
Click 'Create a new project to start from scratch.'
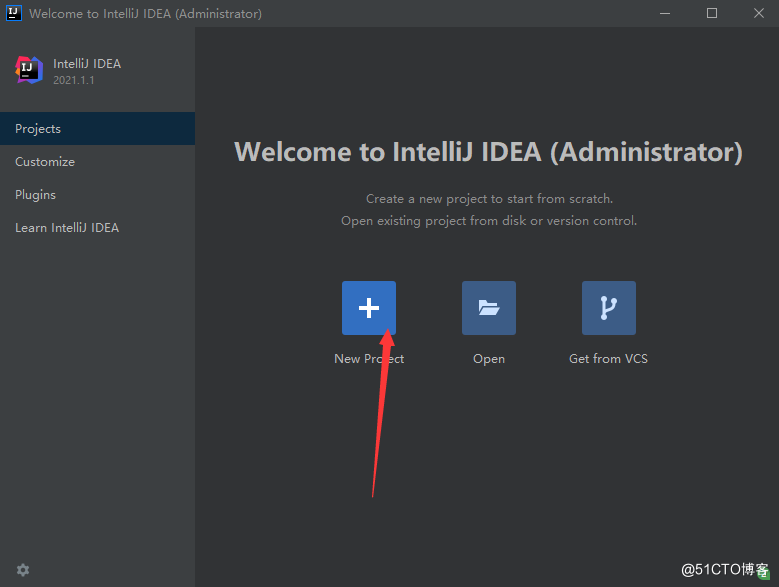489,199
